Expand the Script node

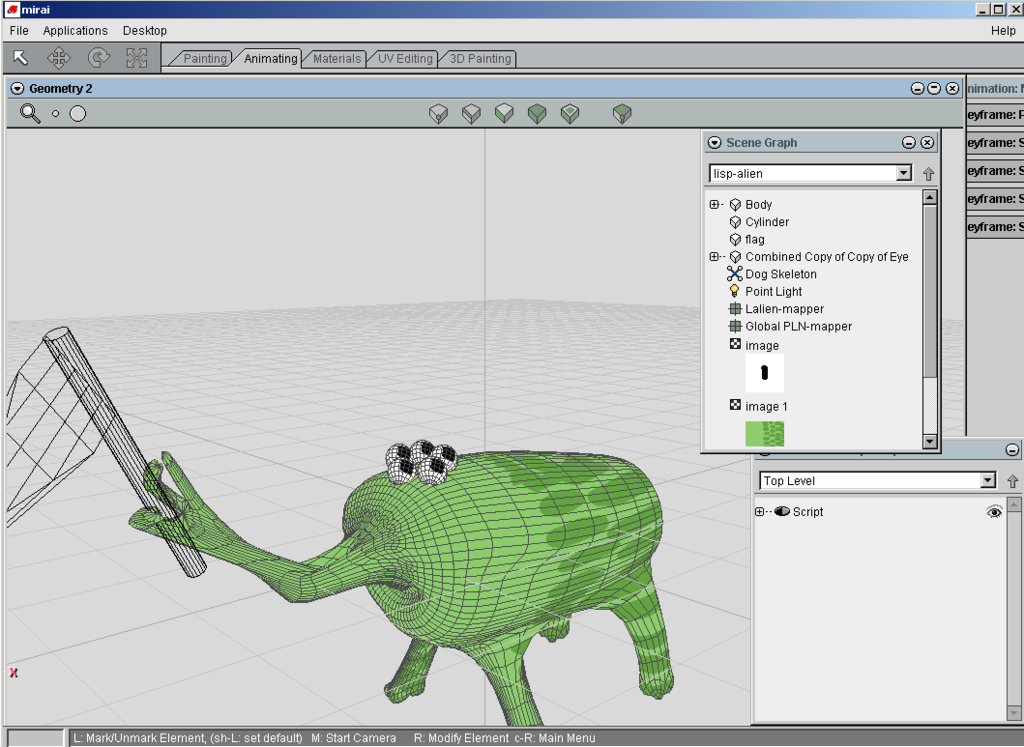tap(759, 512)
